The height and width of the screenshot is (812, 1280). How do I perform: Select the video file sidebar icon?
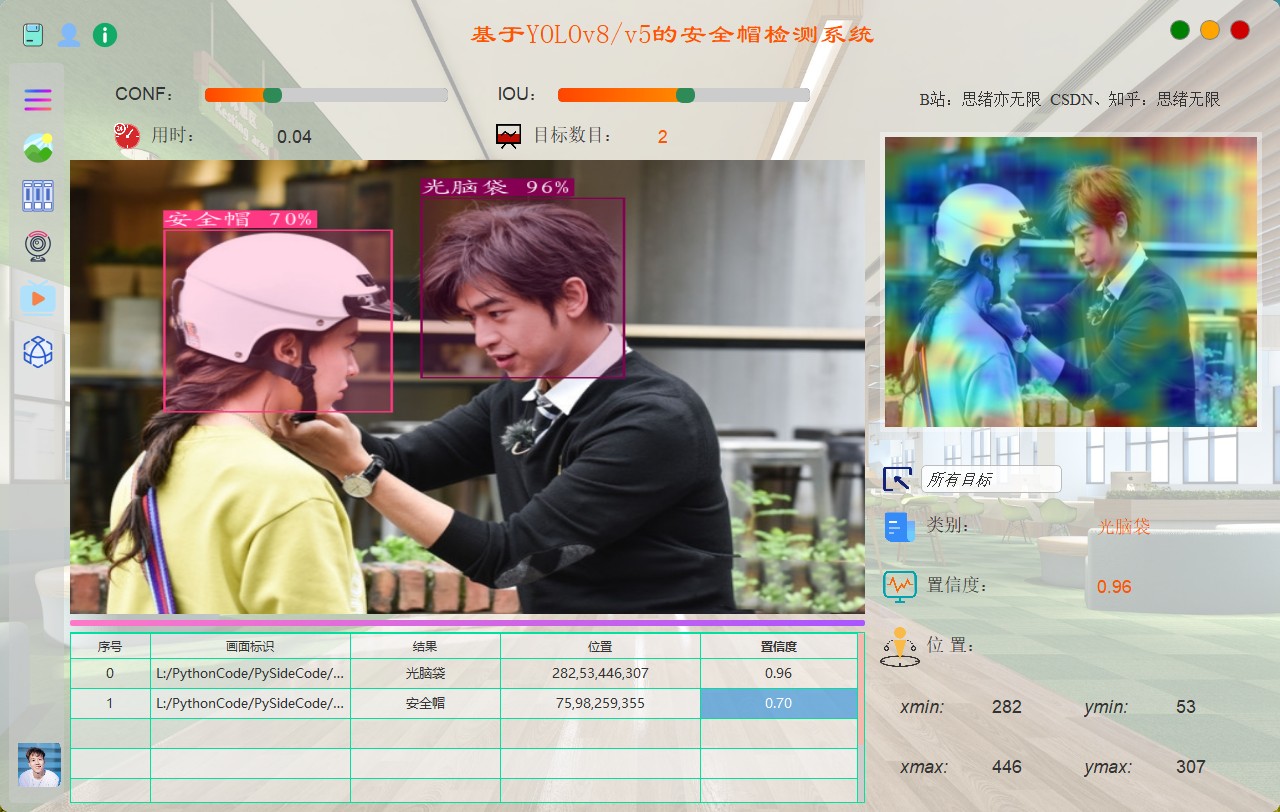38,298
